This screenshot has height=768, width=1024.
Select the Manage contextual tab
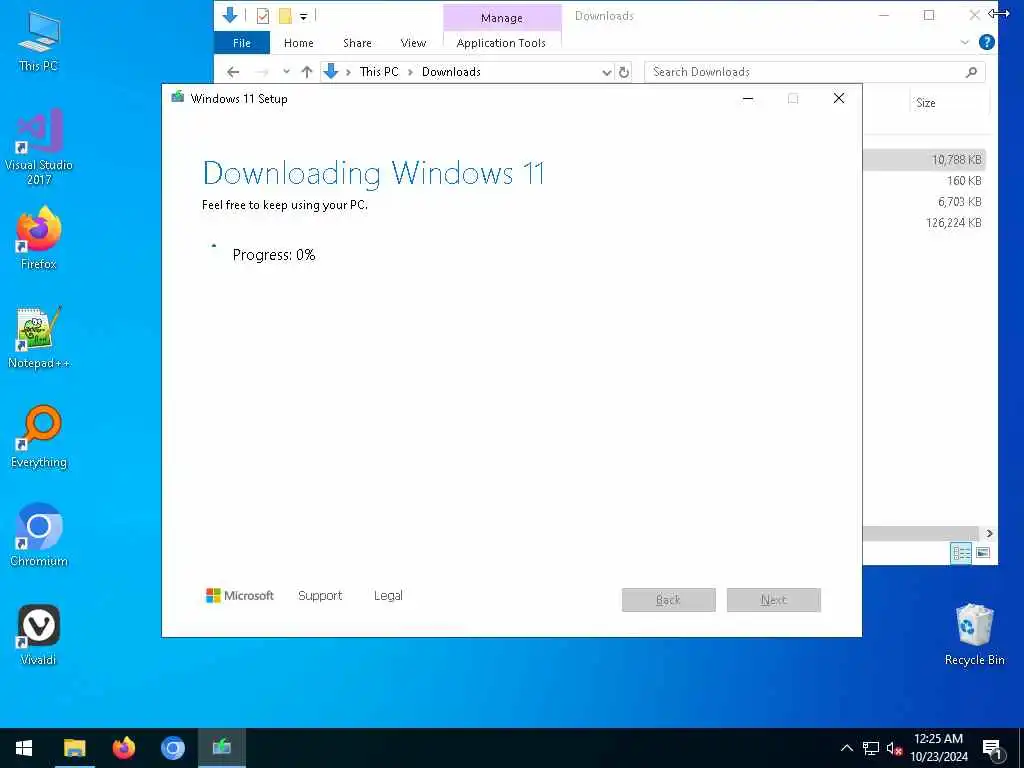pyautogui.click(x=502, y=18)
